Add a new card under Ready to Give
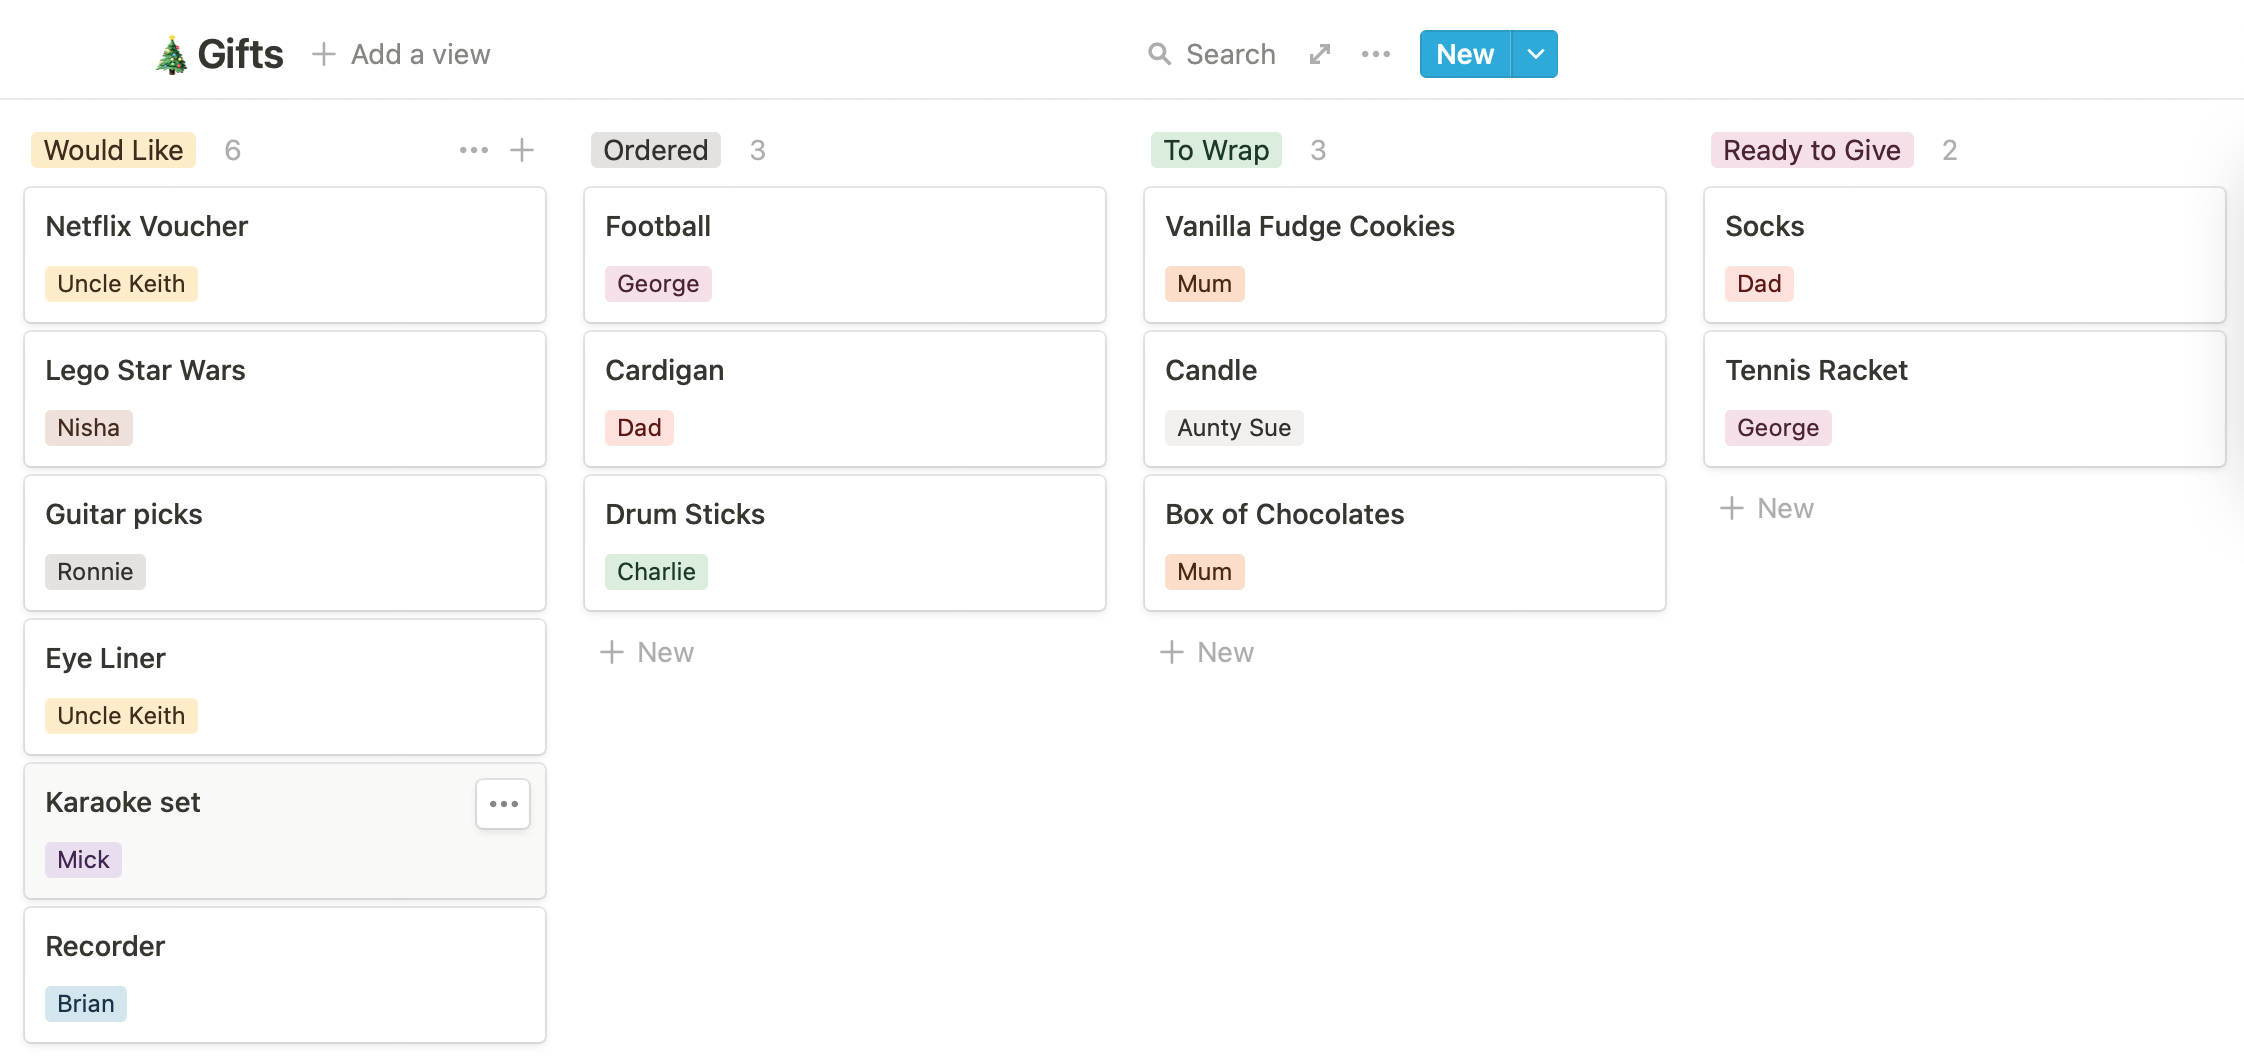This screenshot has width=2244, height=1060. 1767,508
